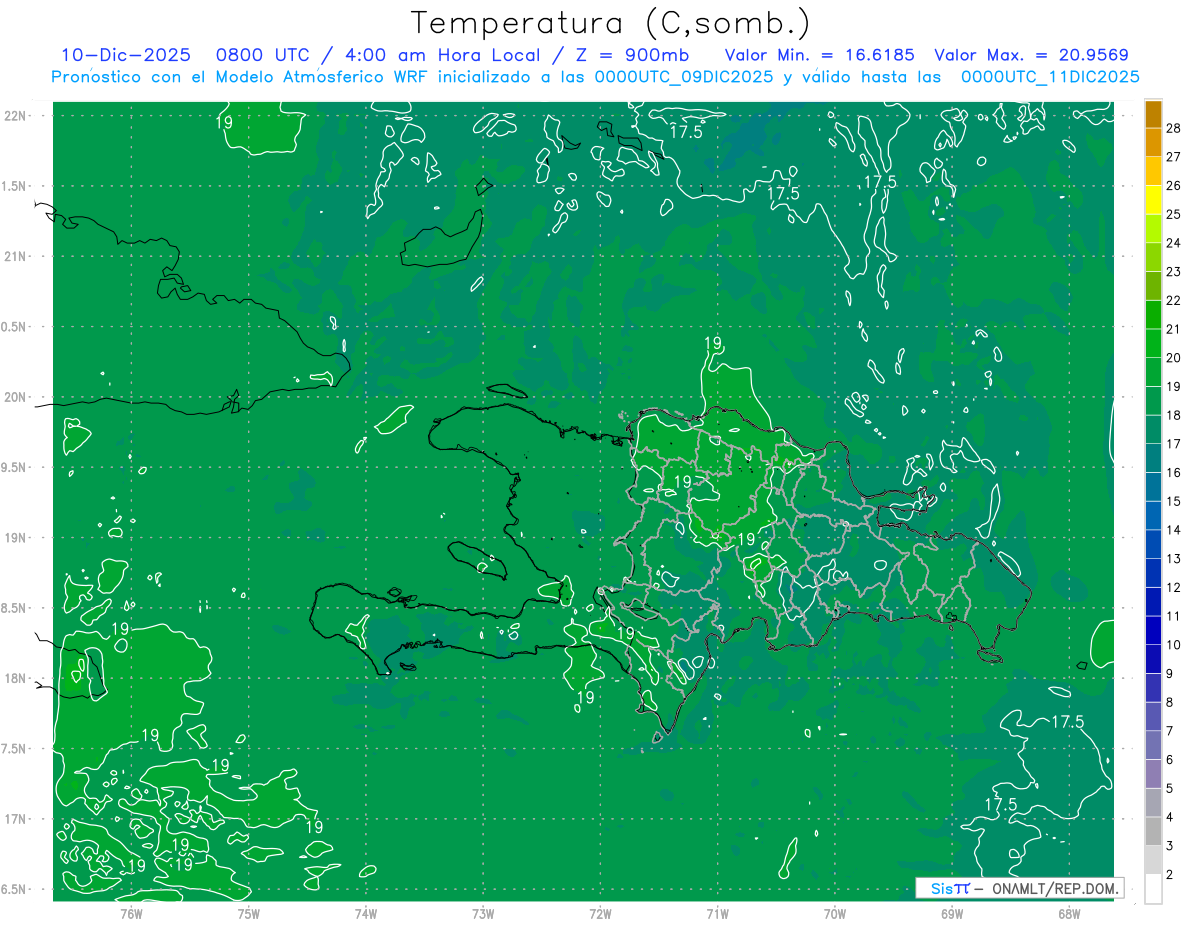Click the brown swatch above the 28 label
Screen dimensions: 1200x927
1153,114
